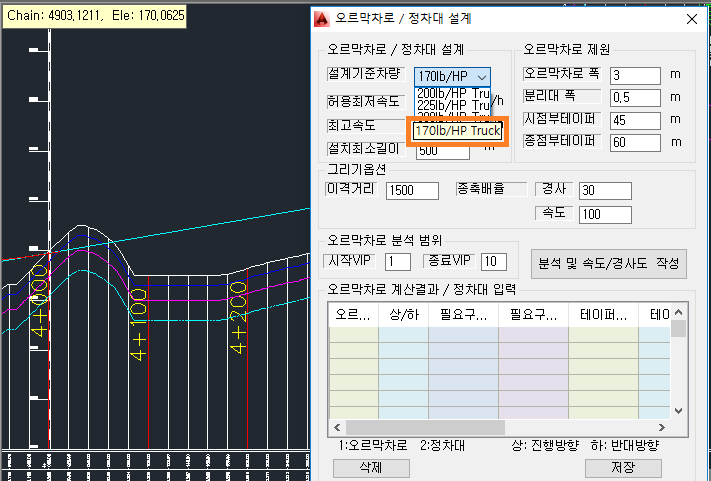The height and width of the screenshot is (481, 711).
Task: Click the 이격거리 input showing 1500
Action: click(412, 191)
